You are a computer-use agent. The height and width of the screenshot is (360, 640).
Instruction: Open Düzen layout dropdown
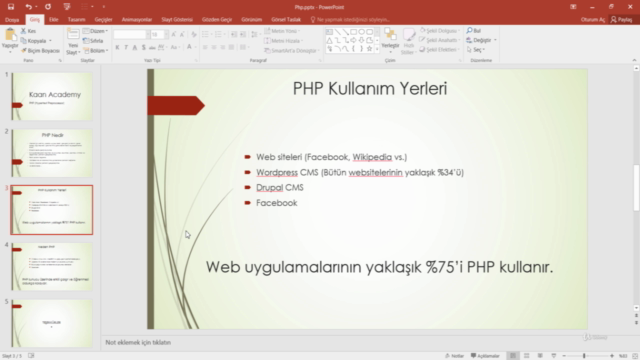pos(96,31)
